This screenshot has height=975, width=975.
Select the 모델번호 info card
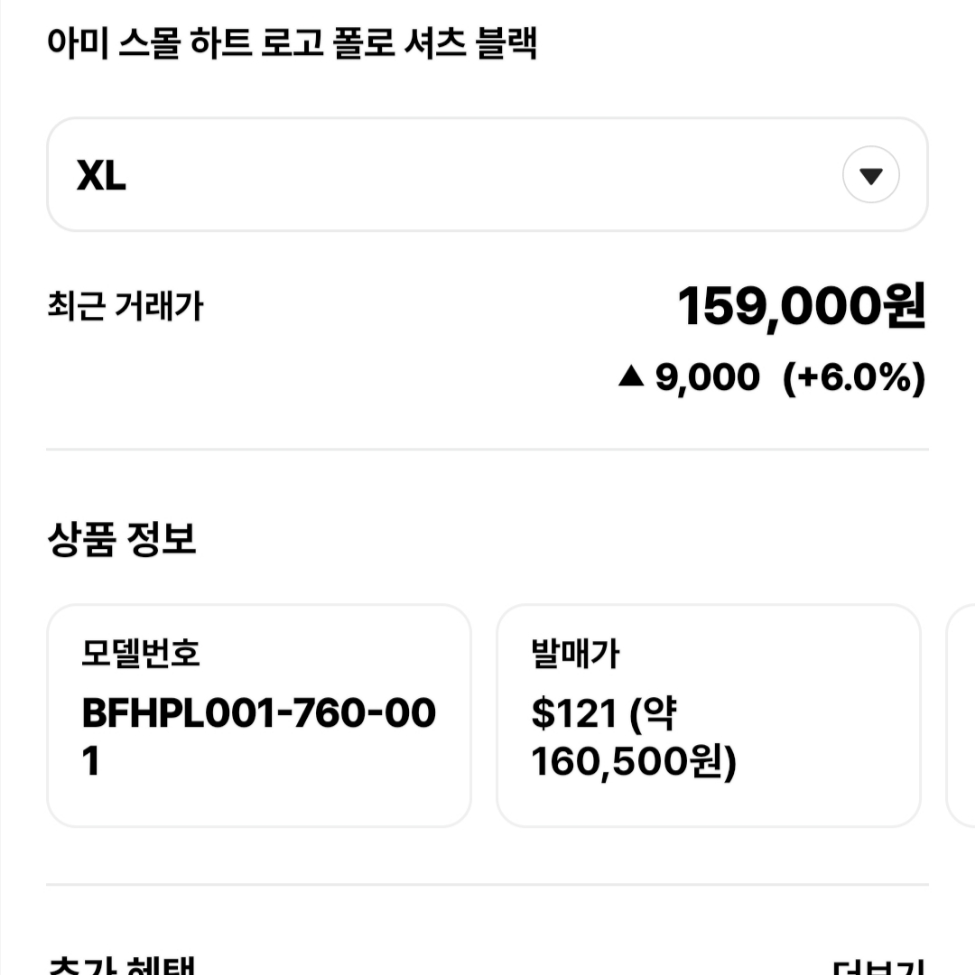point(259,715)
